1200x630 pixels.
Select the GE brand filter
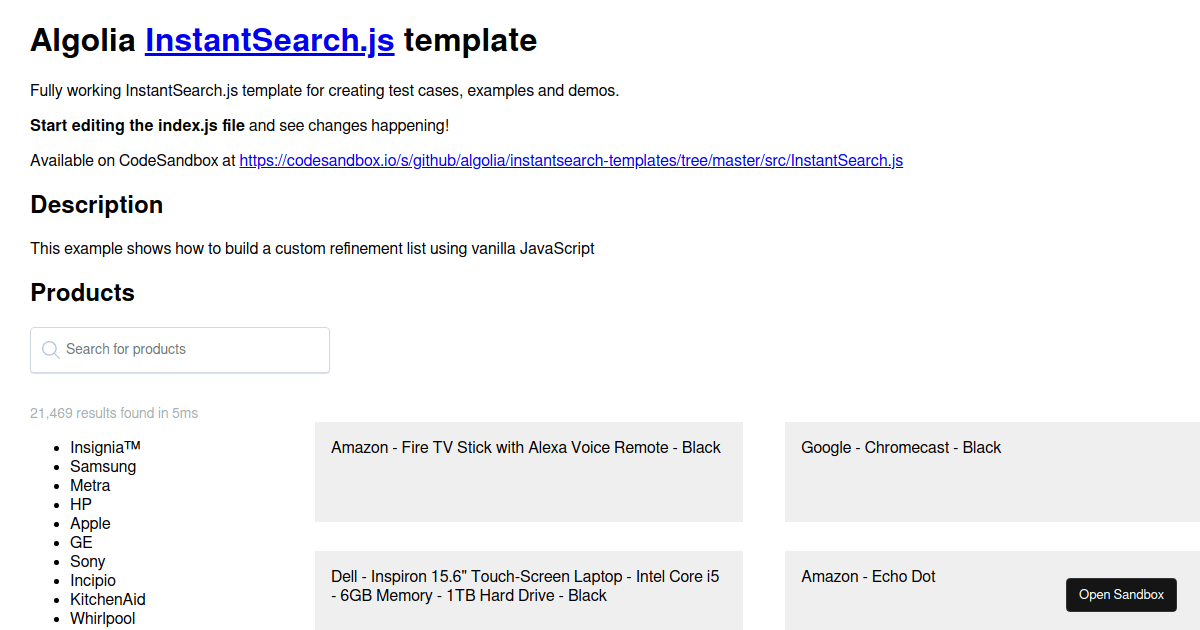click(81, 542)
